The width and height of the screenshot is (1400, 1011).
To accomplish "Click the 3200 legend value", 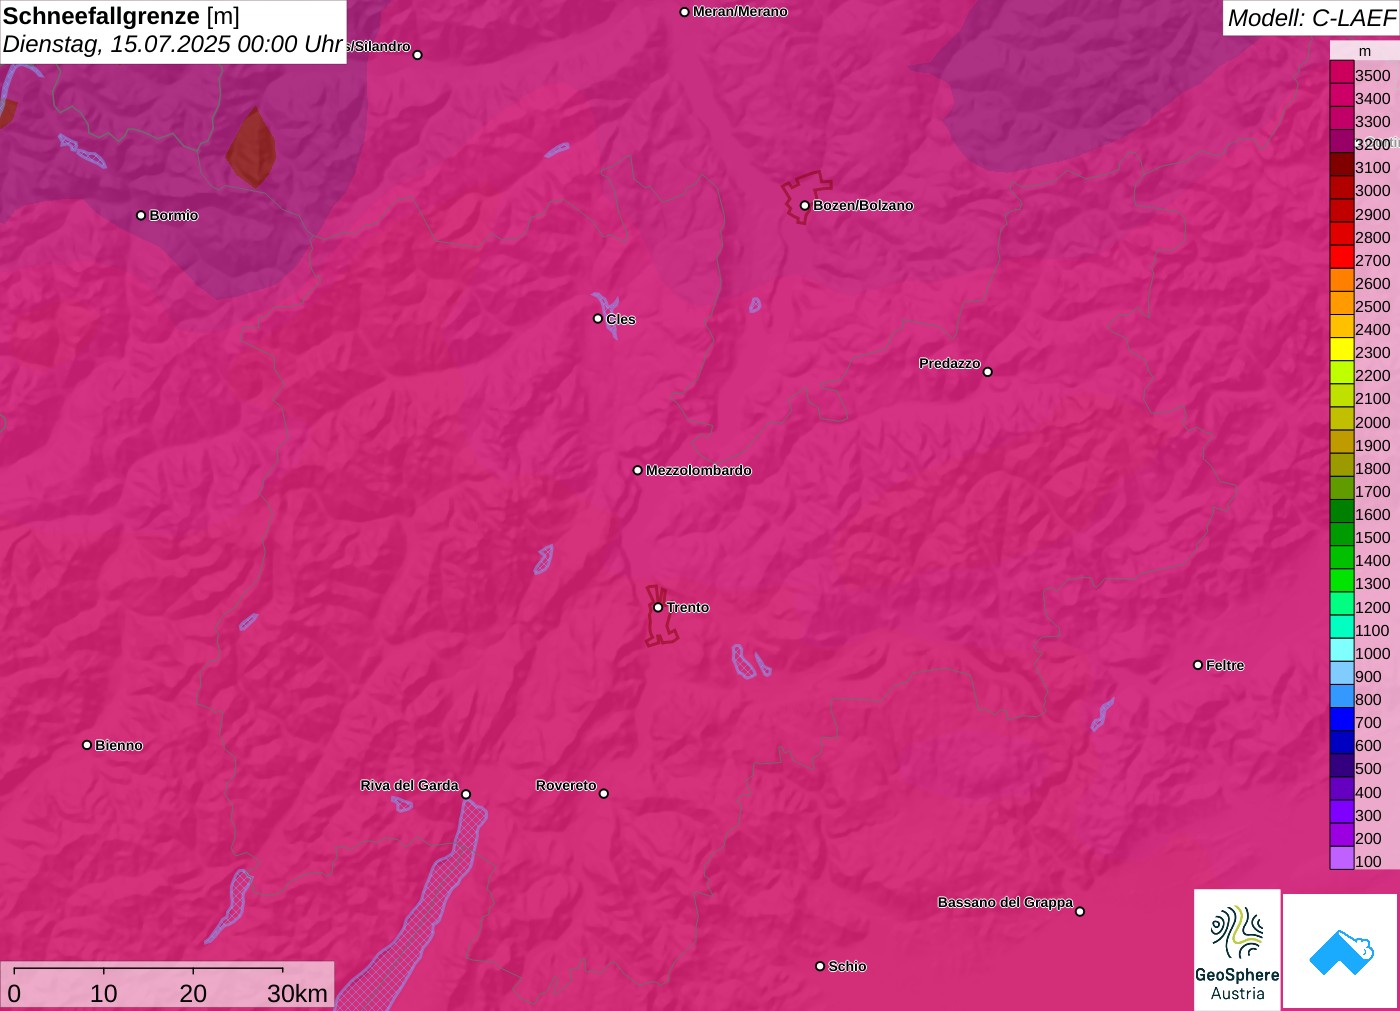I will tap(1372, 144).
